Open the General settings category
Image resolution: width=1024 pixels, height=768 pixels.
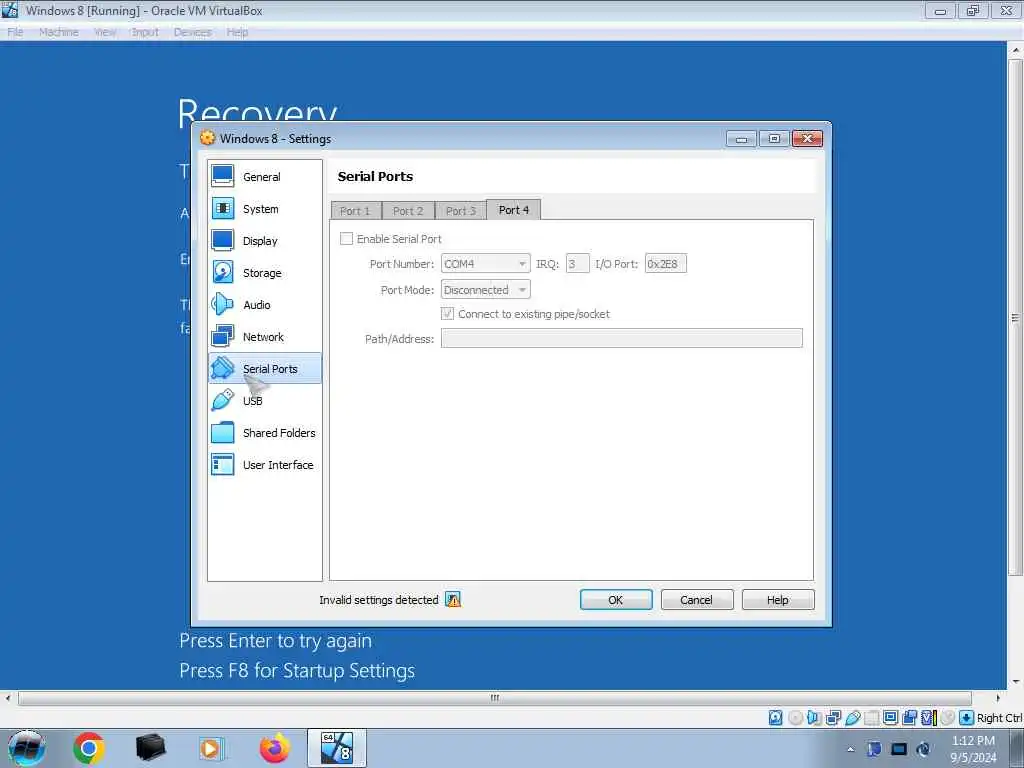click(264, 176)
